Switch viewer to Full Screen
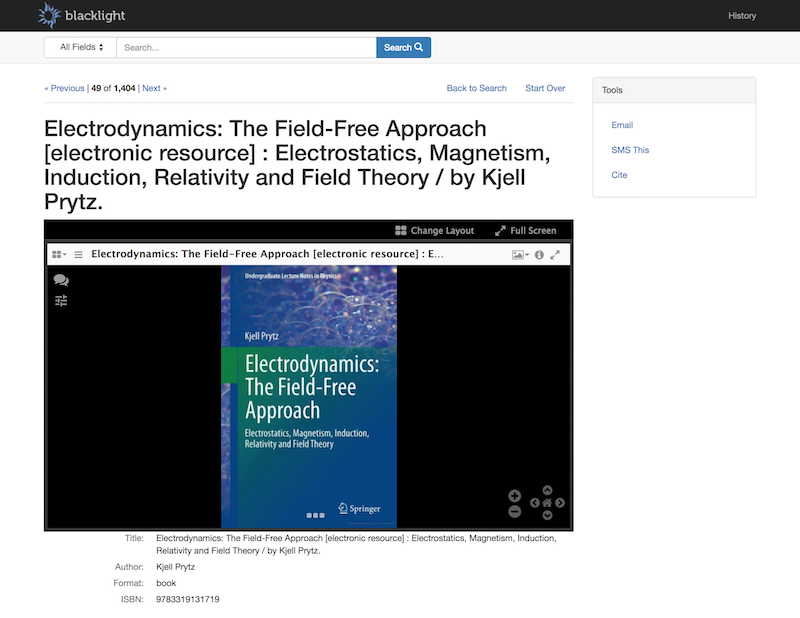800x618 pixels. [x=526, y=231]
